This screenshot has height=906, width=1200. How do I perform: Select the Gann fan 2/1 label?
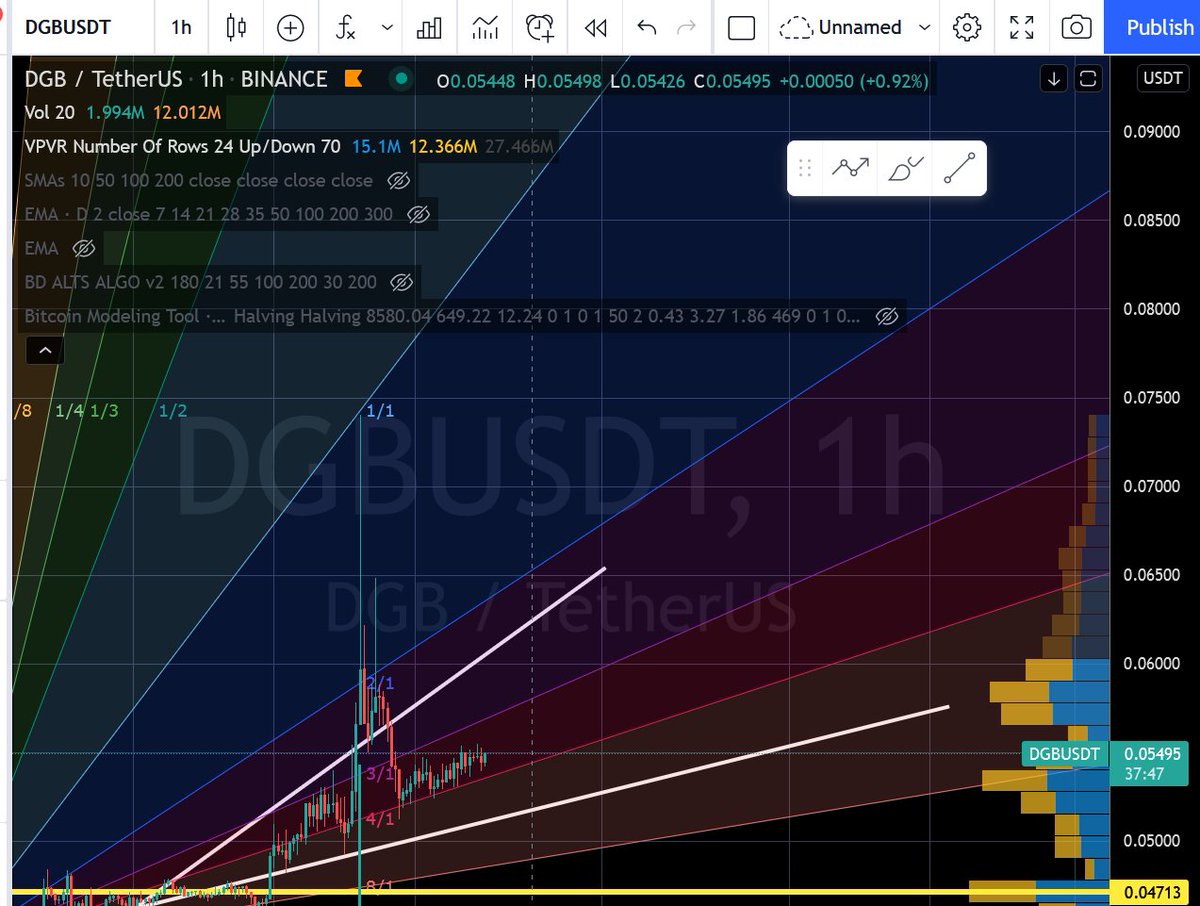point(380,684)
